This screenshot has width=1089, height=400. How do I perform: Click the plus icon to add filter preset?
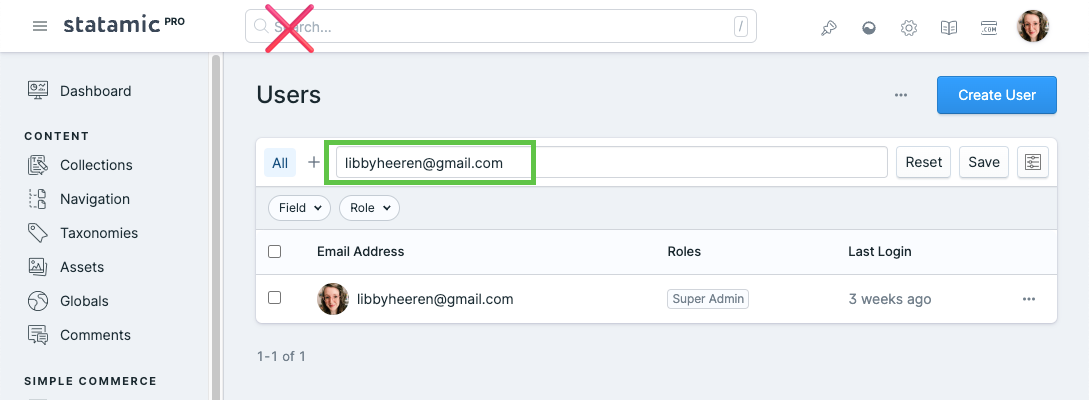click(x=314, y=162)
